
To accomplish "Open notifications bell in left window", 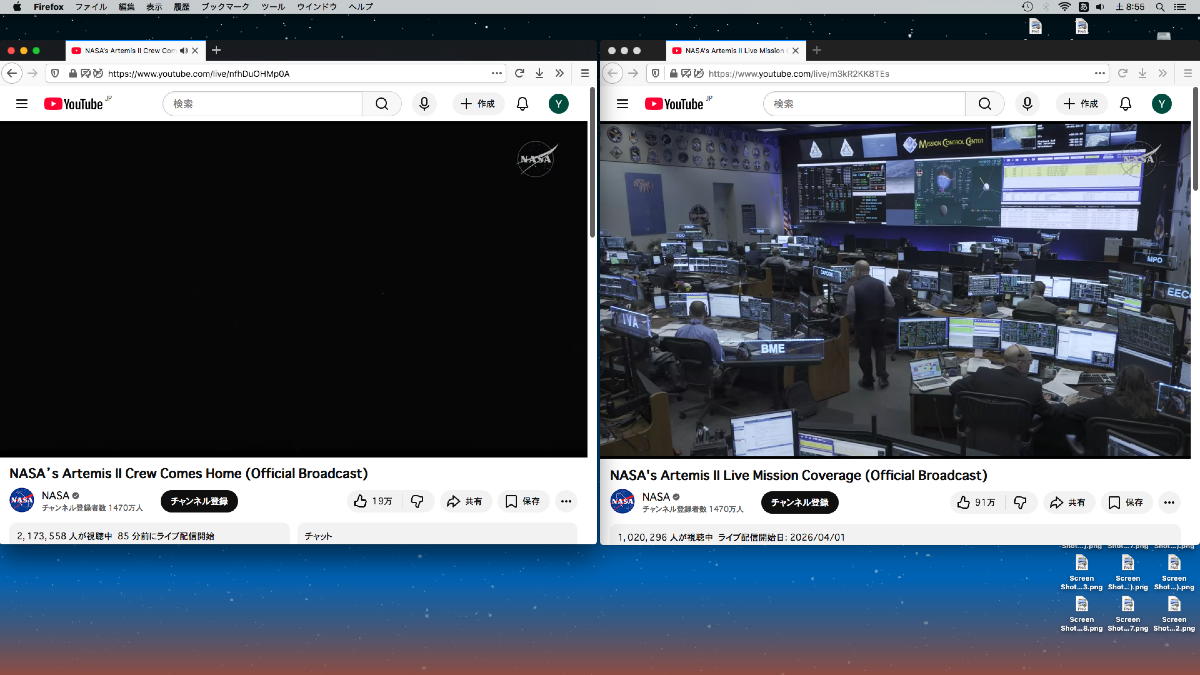I will coord(522,104).
